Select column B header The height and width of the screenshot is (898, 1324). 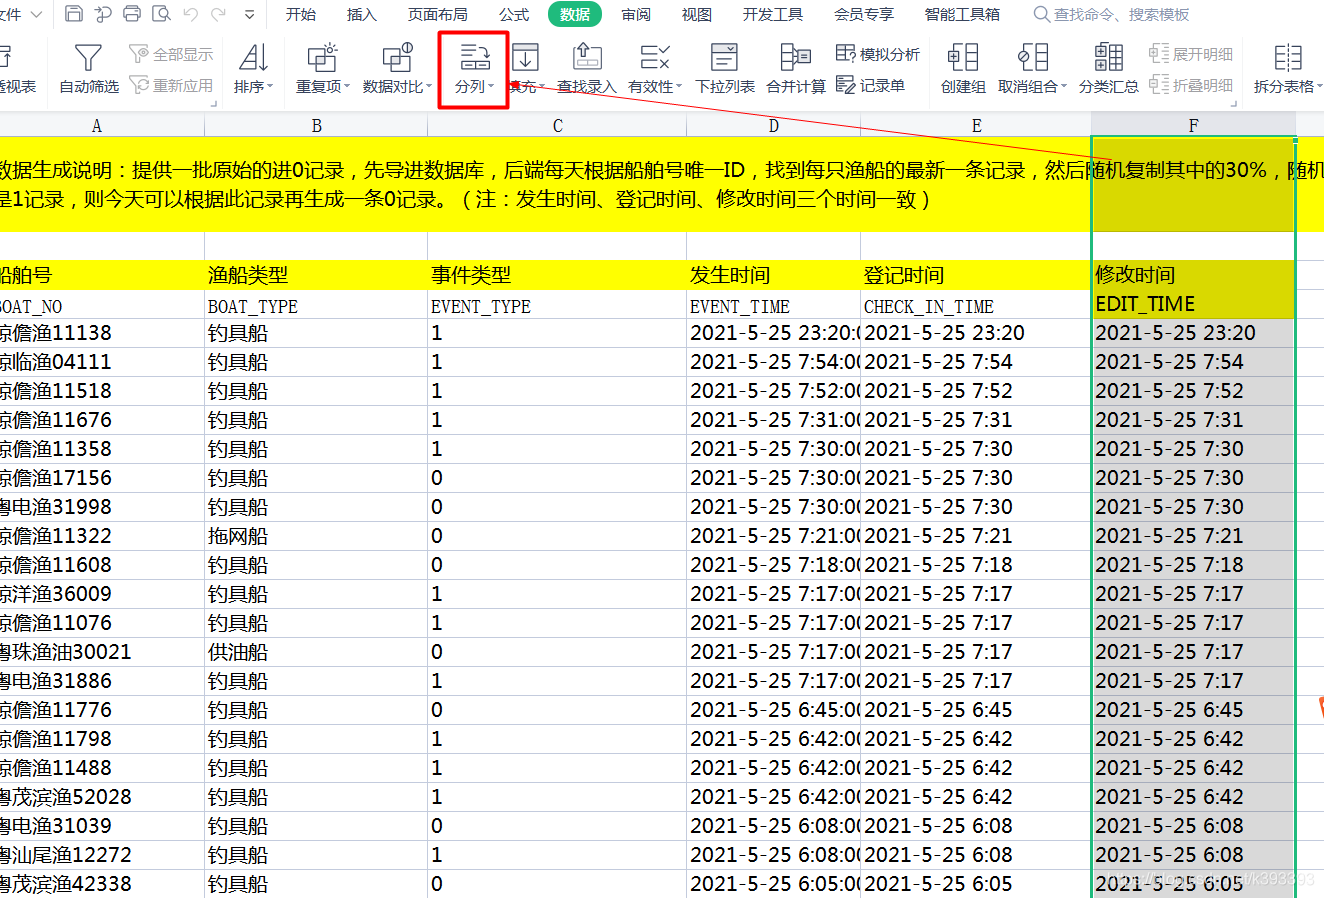coord(316,125)
